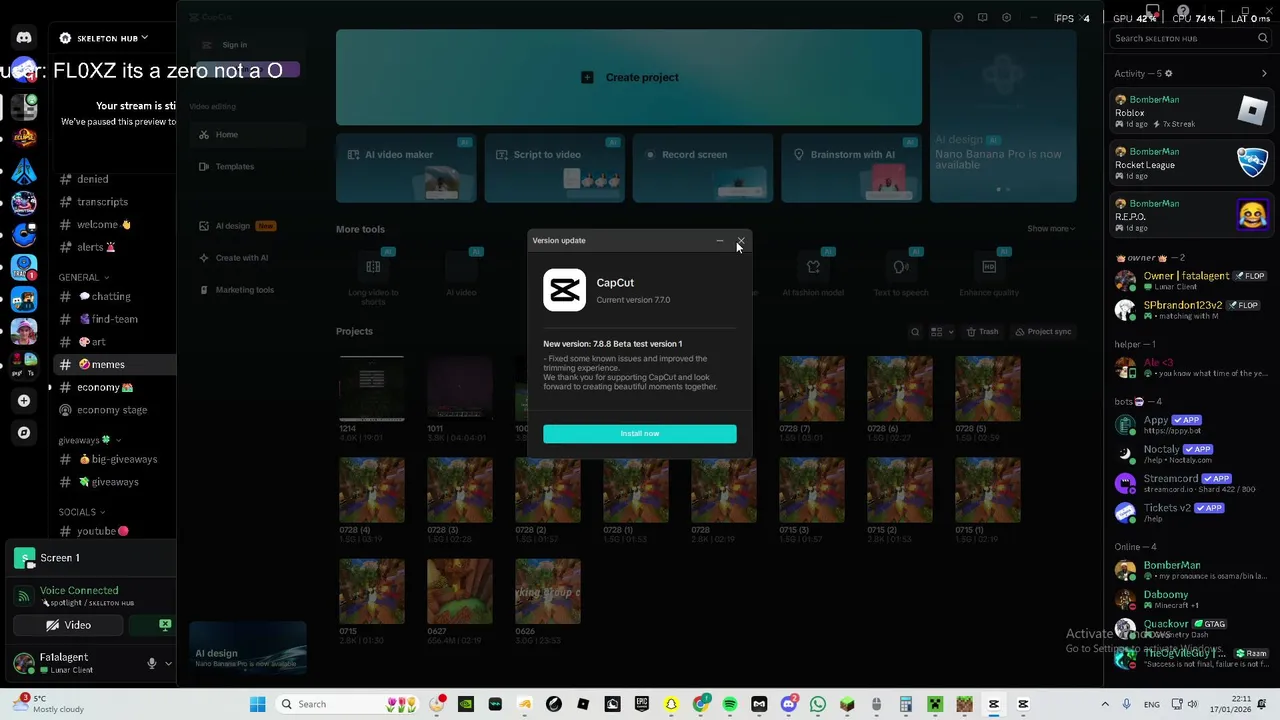1280x720 pixels.
Task: Open the denied channel
Action: [x=93, y=179]
